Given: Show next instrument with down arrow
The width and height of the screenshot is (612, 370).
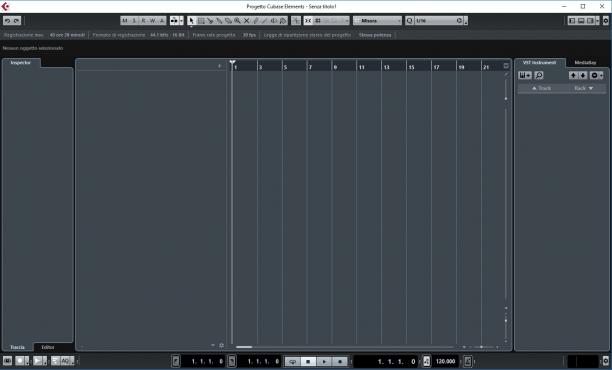Looking at the screenshot, I should pyautogui.click(x=583, y=75).
